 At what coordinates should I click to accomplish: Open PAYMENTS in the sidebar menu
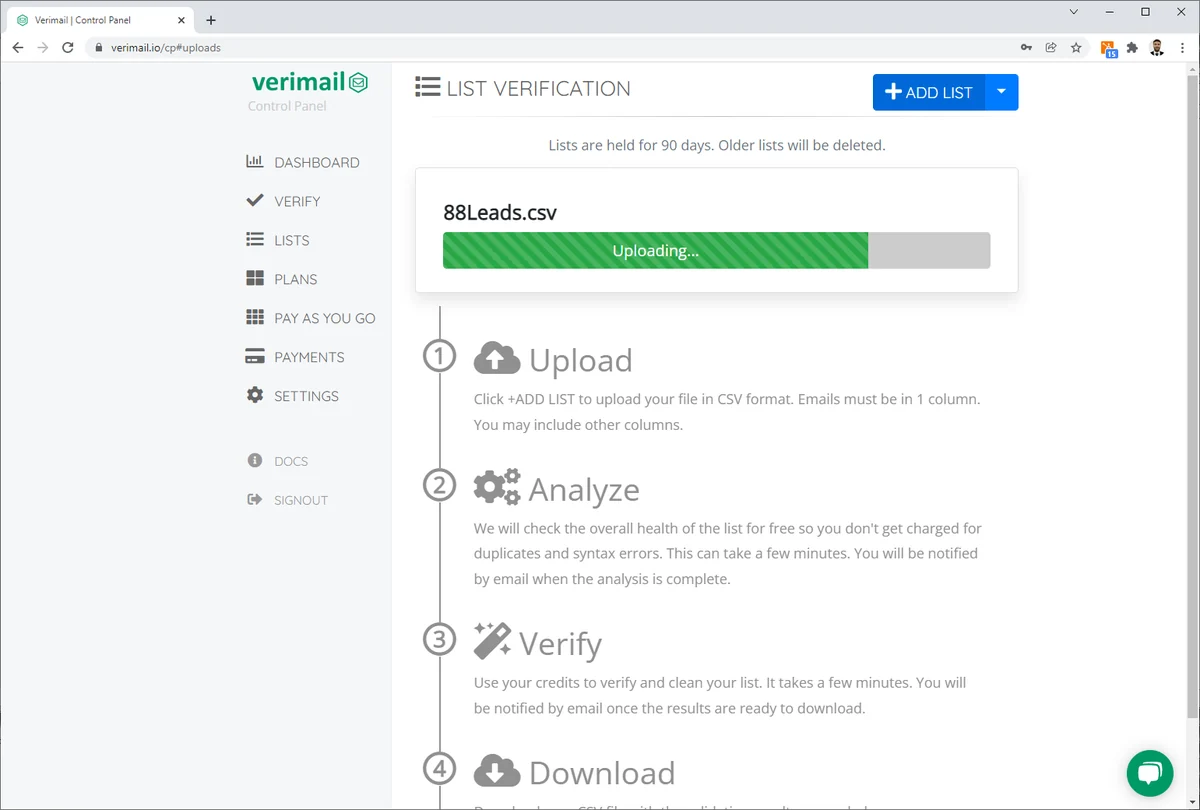pyautogui.click(x=309, y=357)
